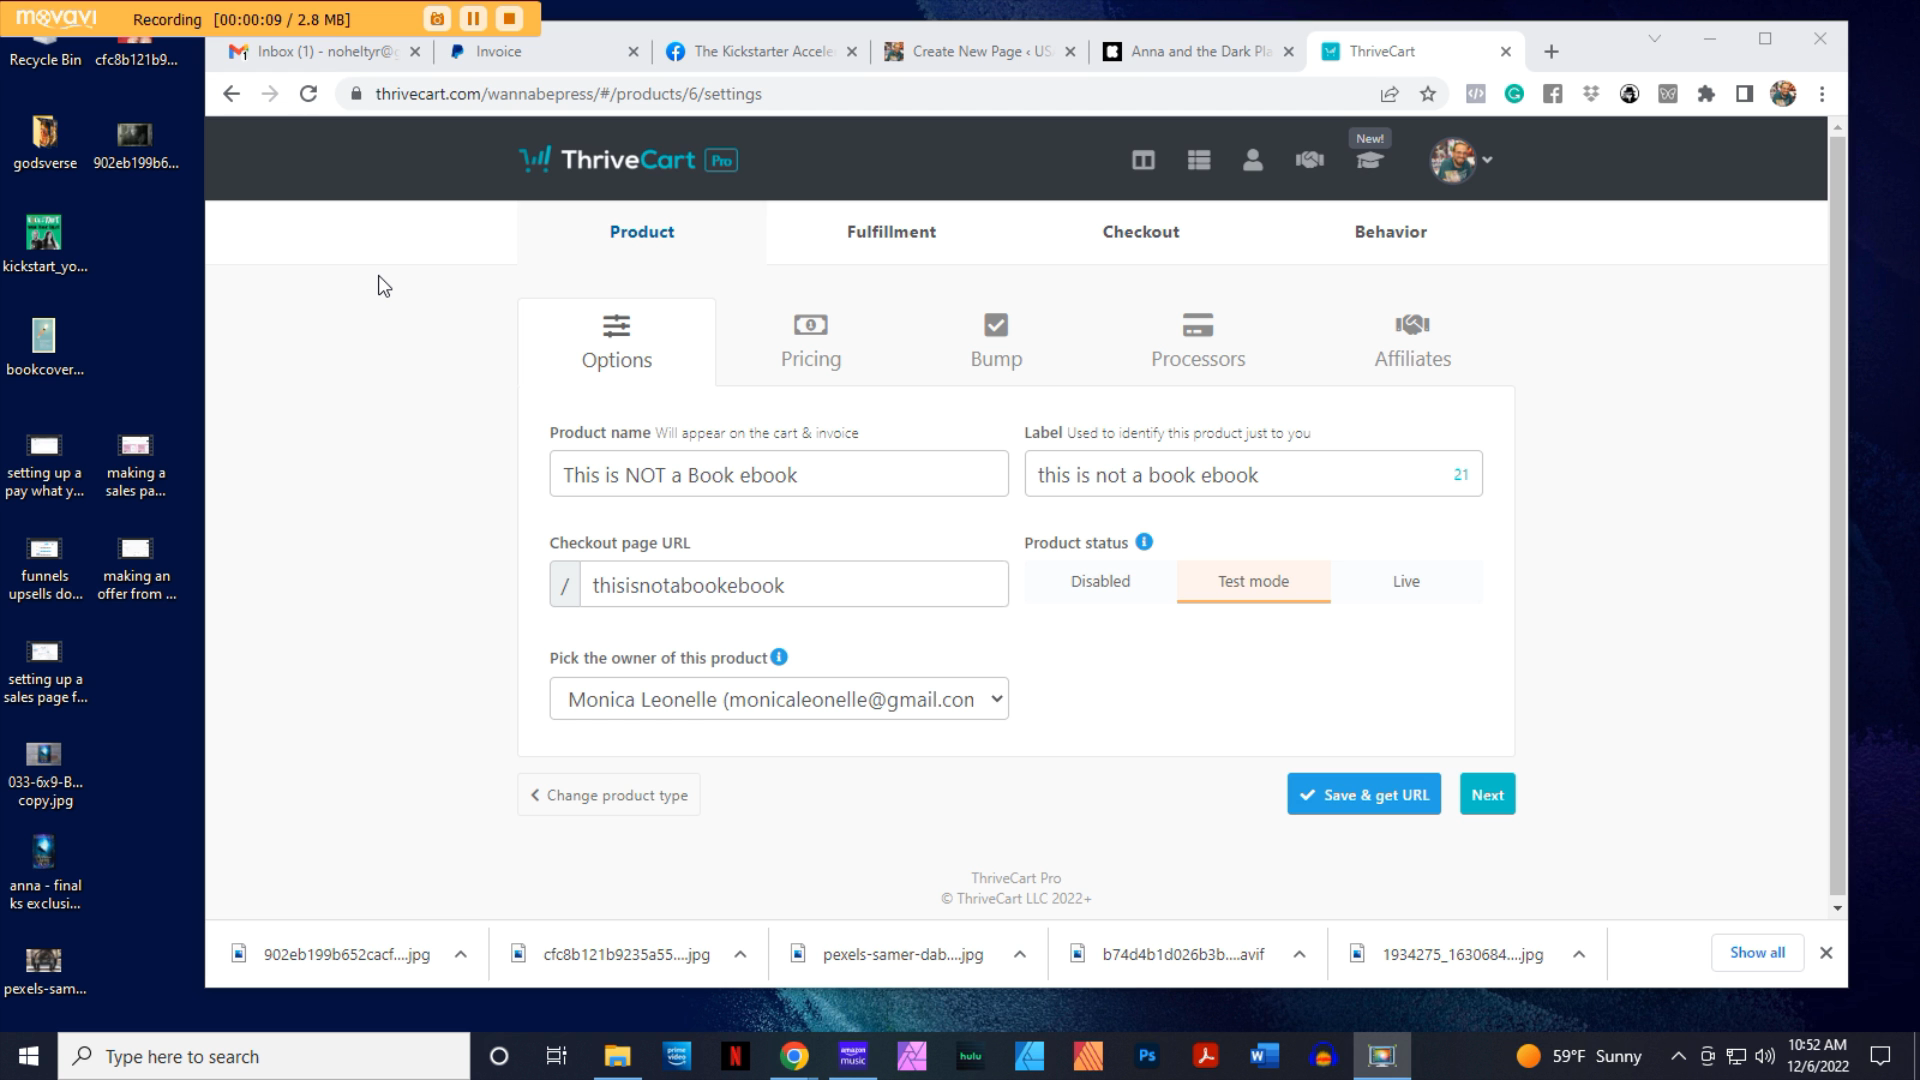Open the account profile chevron menu
The height and width of the screenshot is (1080, 1920).
coord(1488,159)
